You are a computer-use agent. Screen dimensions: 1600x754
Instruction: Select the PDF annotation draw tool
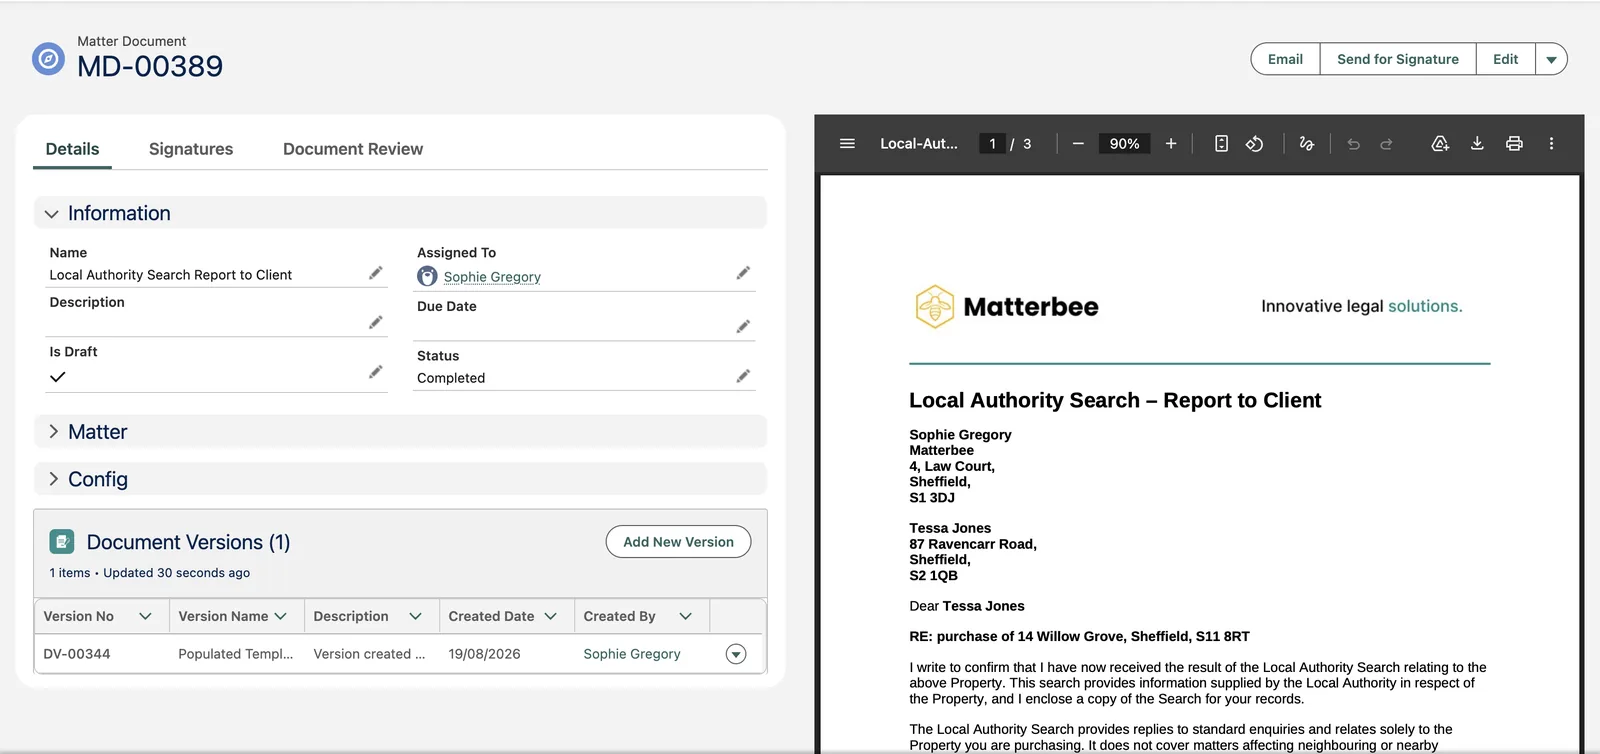[1306, 144]
